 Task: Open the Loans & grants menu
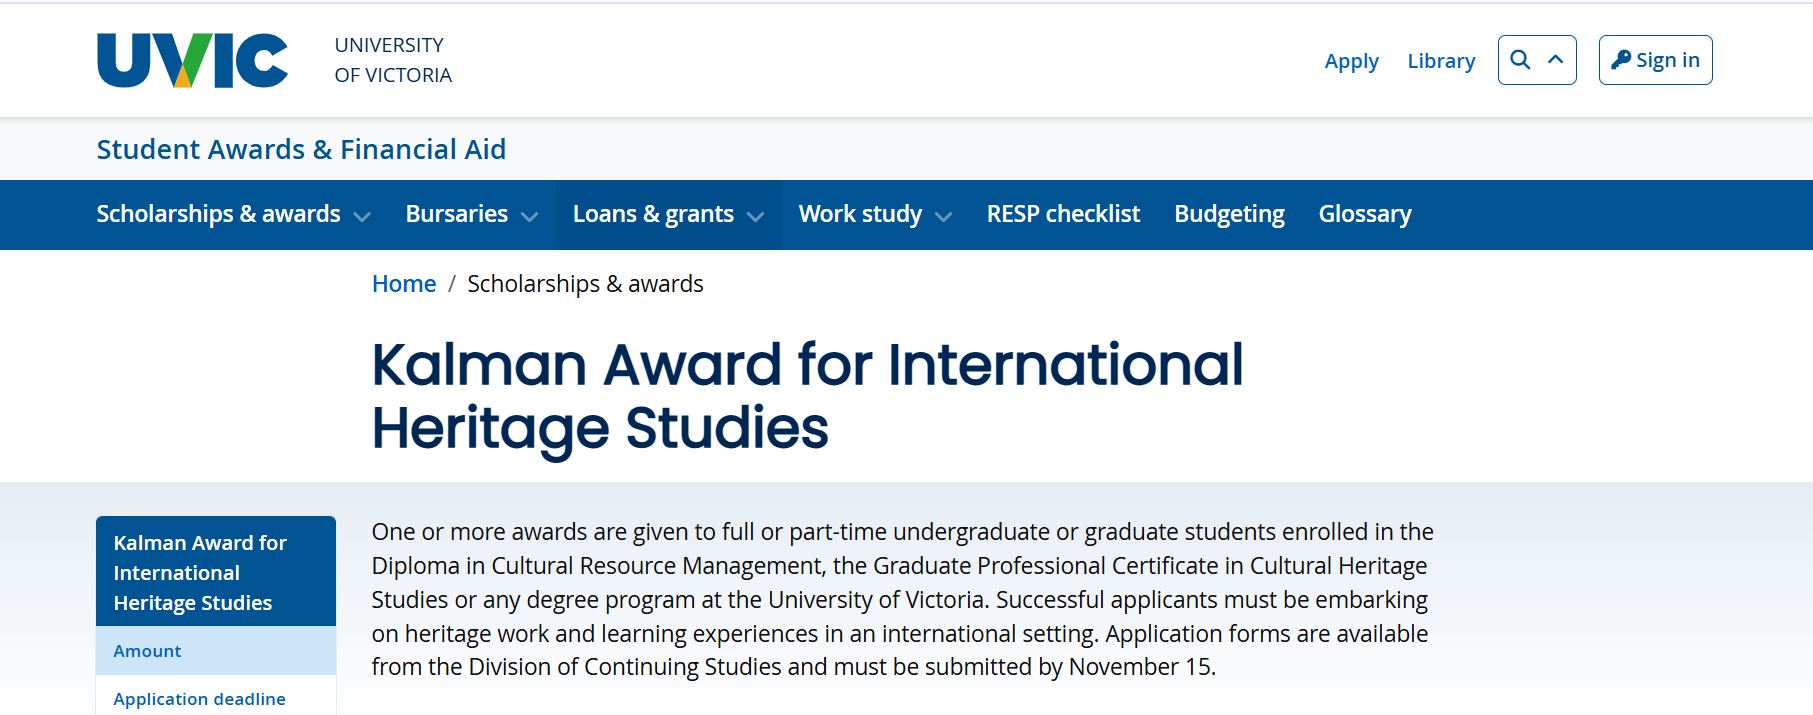pos(653,214)
